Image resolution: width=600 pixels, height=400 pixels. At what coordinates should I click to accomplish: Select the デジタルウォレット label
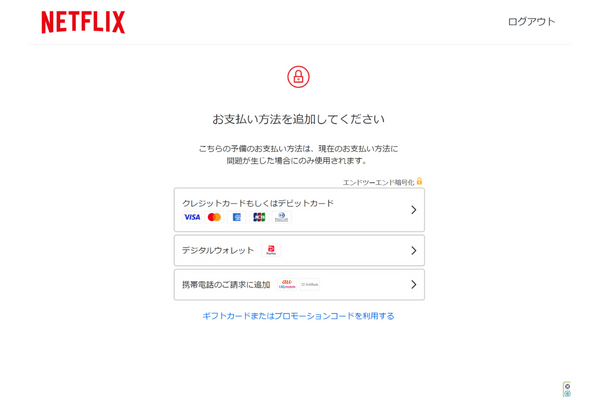pyautogui.click(x=218, y=250)
